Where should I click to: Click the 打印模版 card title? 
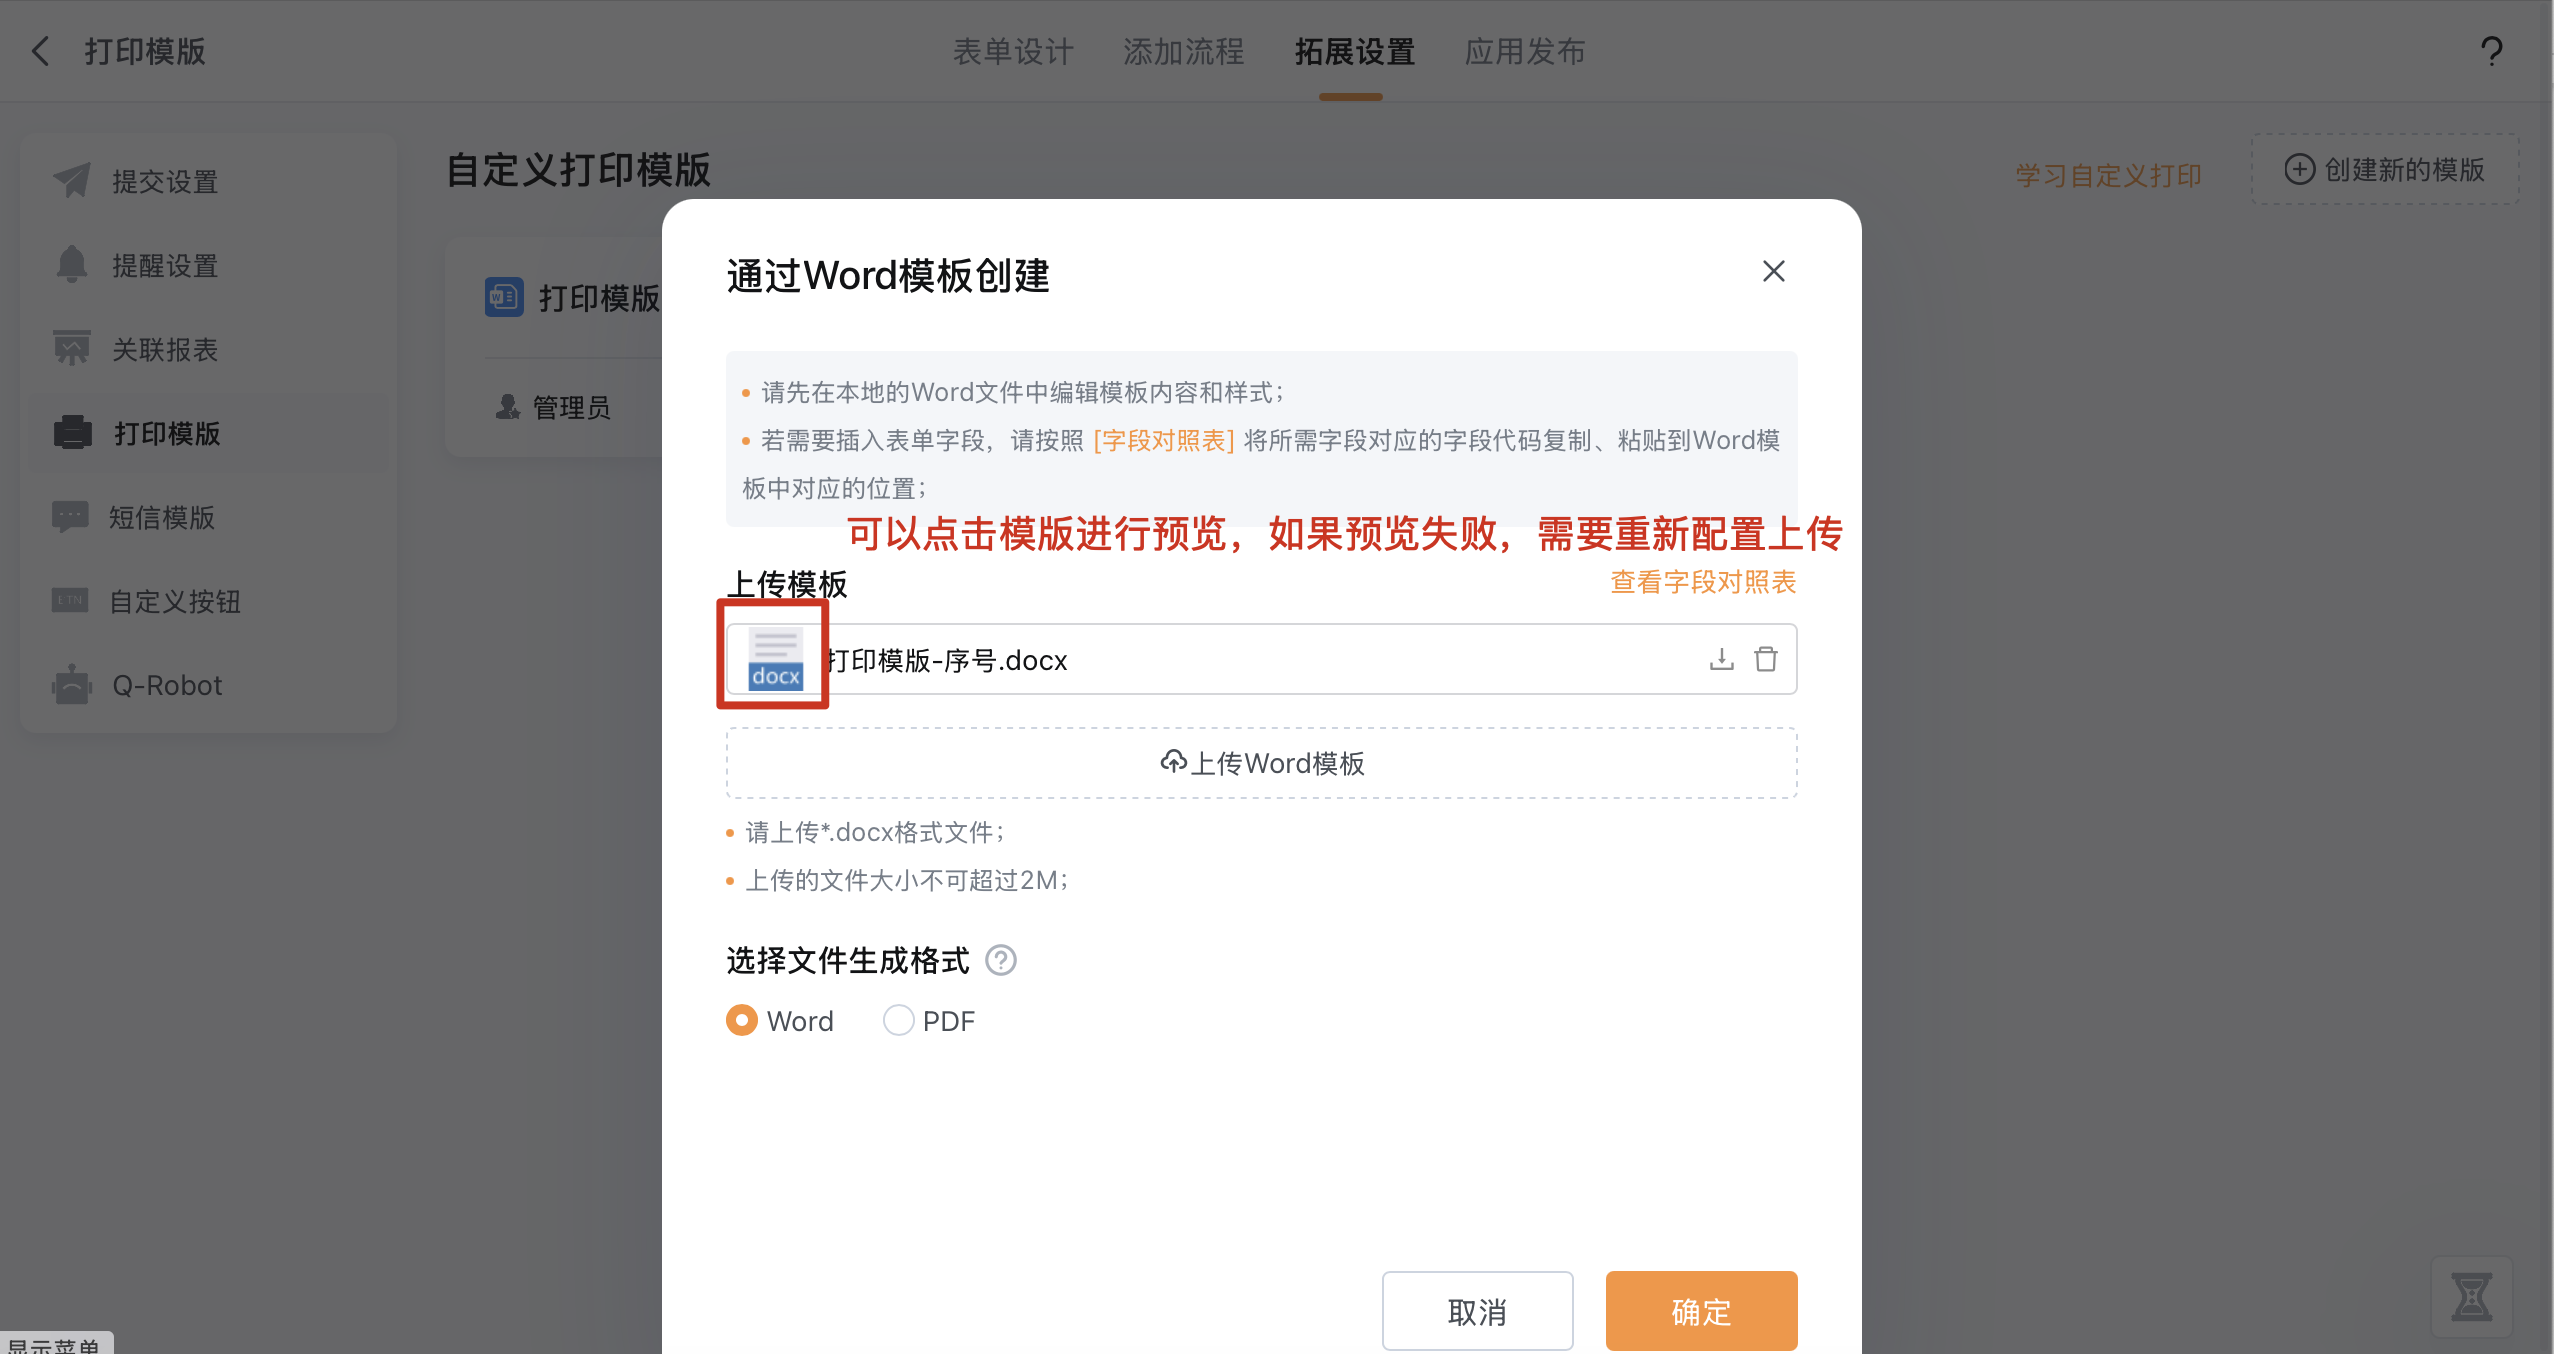[599, 297]
